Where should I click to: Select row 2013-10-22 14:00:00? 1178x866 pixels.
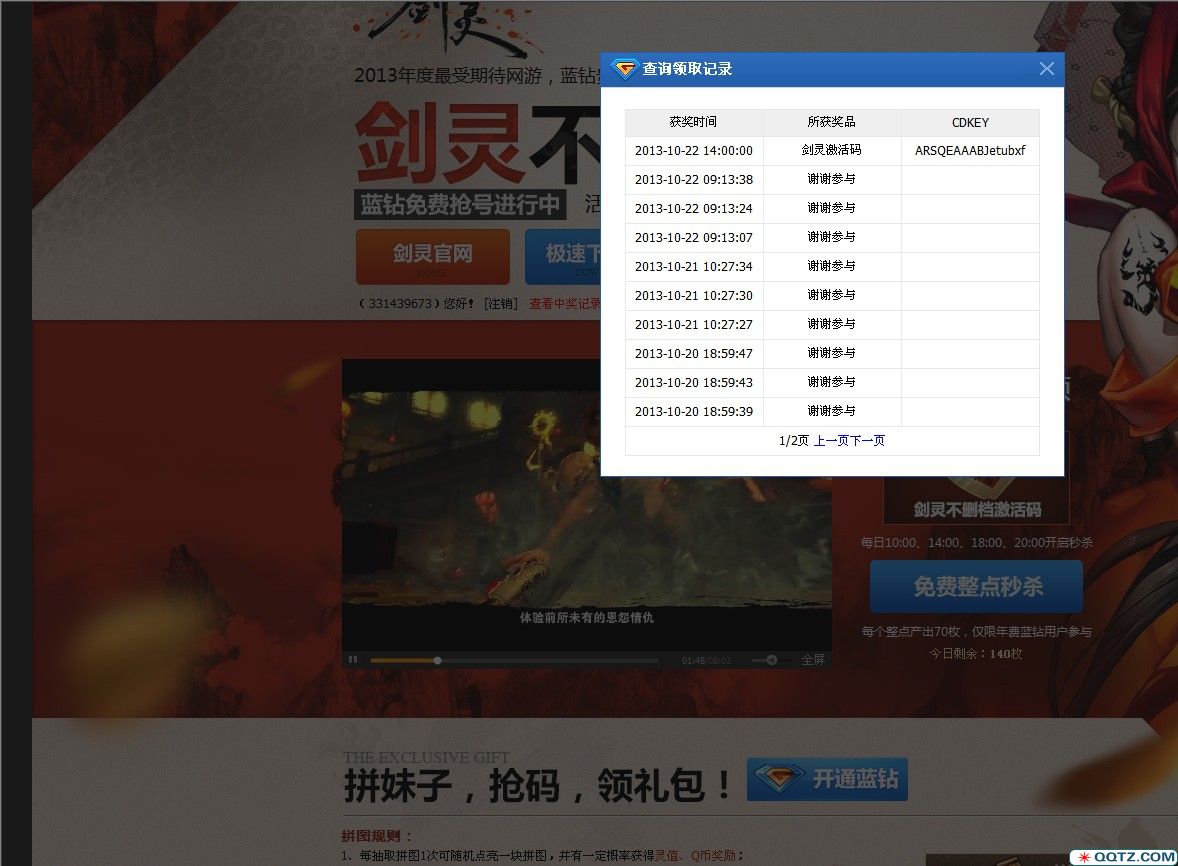[832, 150]
